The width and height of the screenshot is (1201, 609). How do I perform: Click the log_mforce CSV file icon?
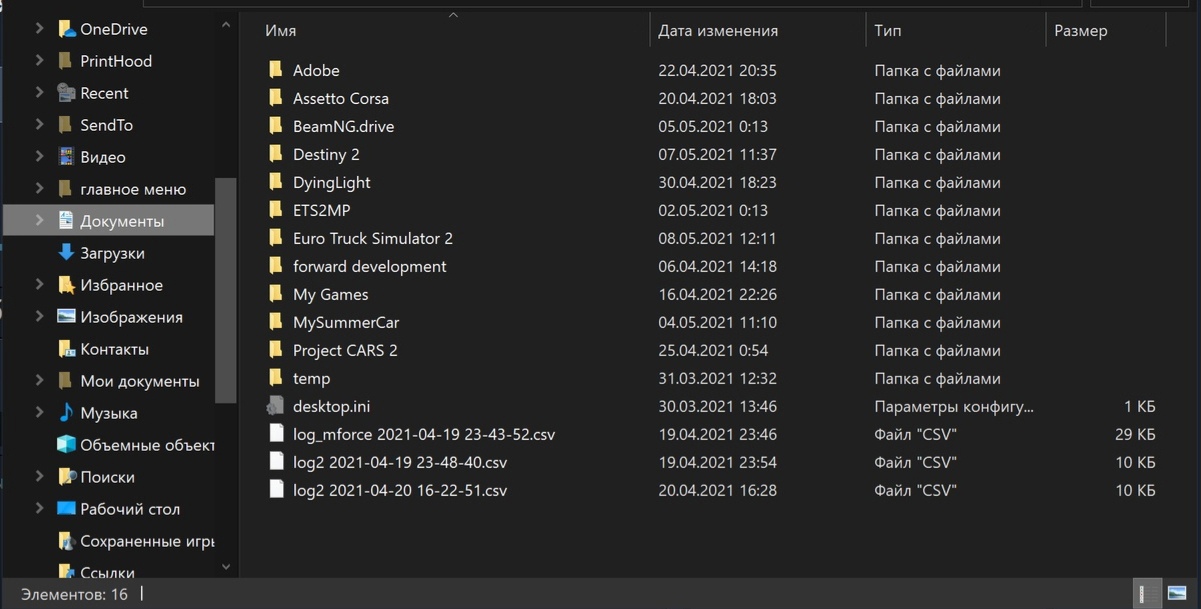pyautogui.click(x=276, y=434)
